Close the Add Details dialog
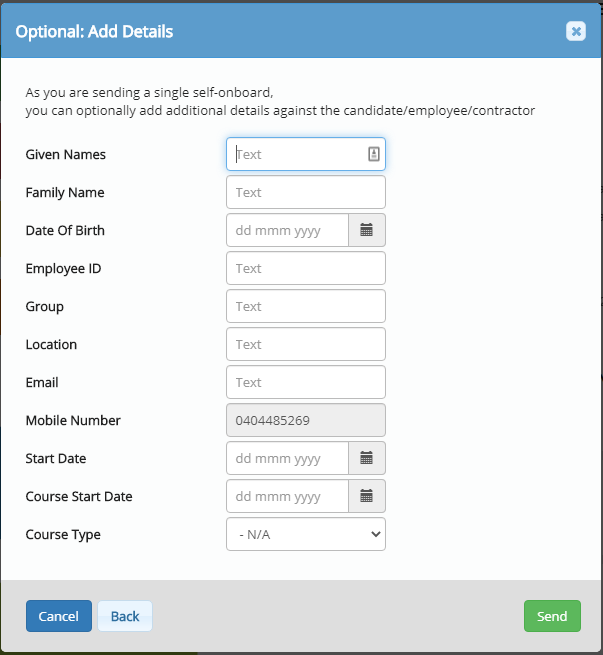 click(x=576, y=31)
